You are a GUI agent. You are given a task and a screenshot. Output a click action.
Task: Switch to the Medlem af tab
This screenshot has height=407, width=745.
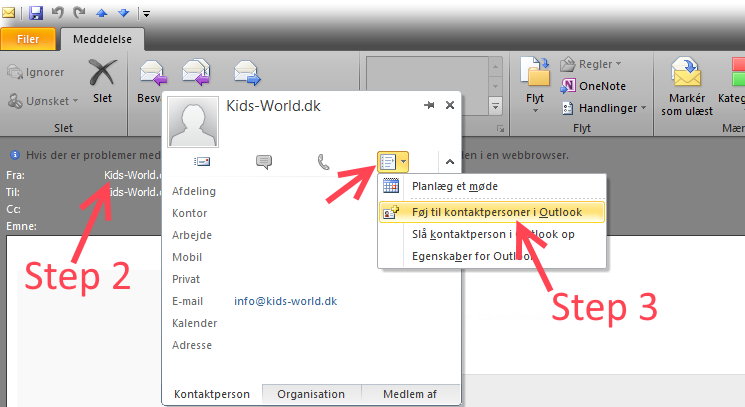410,394
